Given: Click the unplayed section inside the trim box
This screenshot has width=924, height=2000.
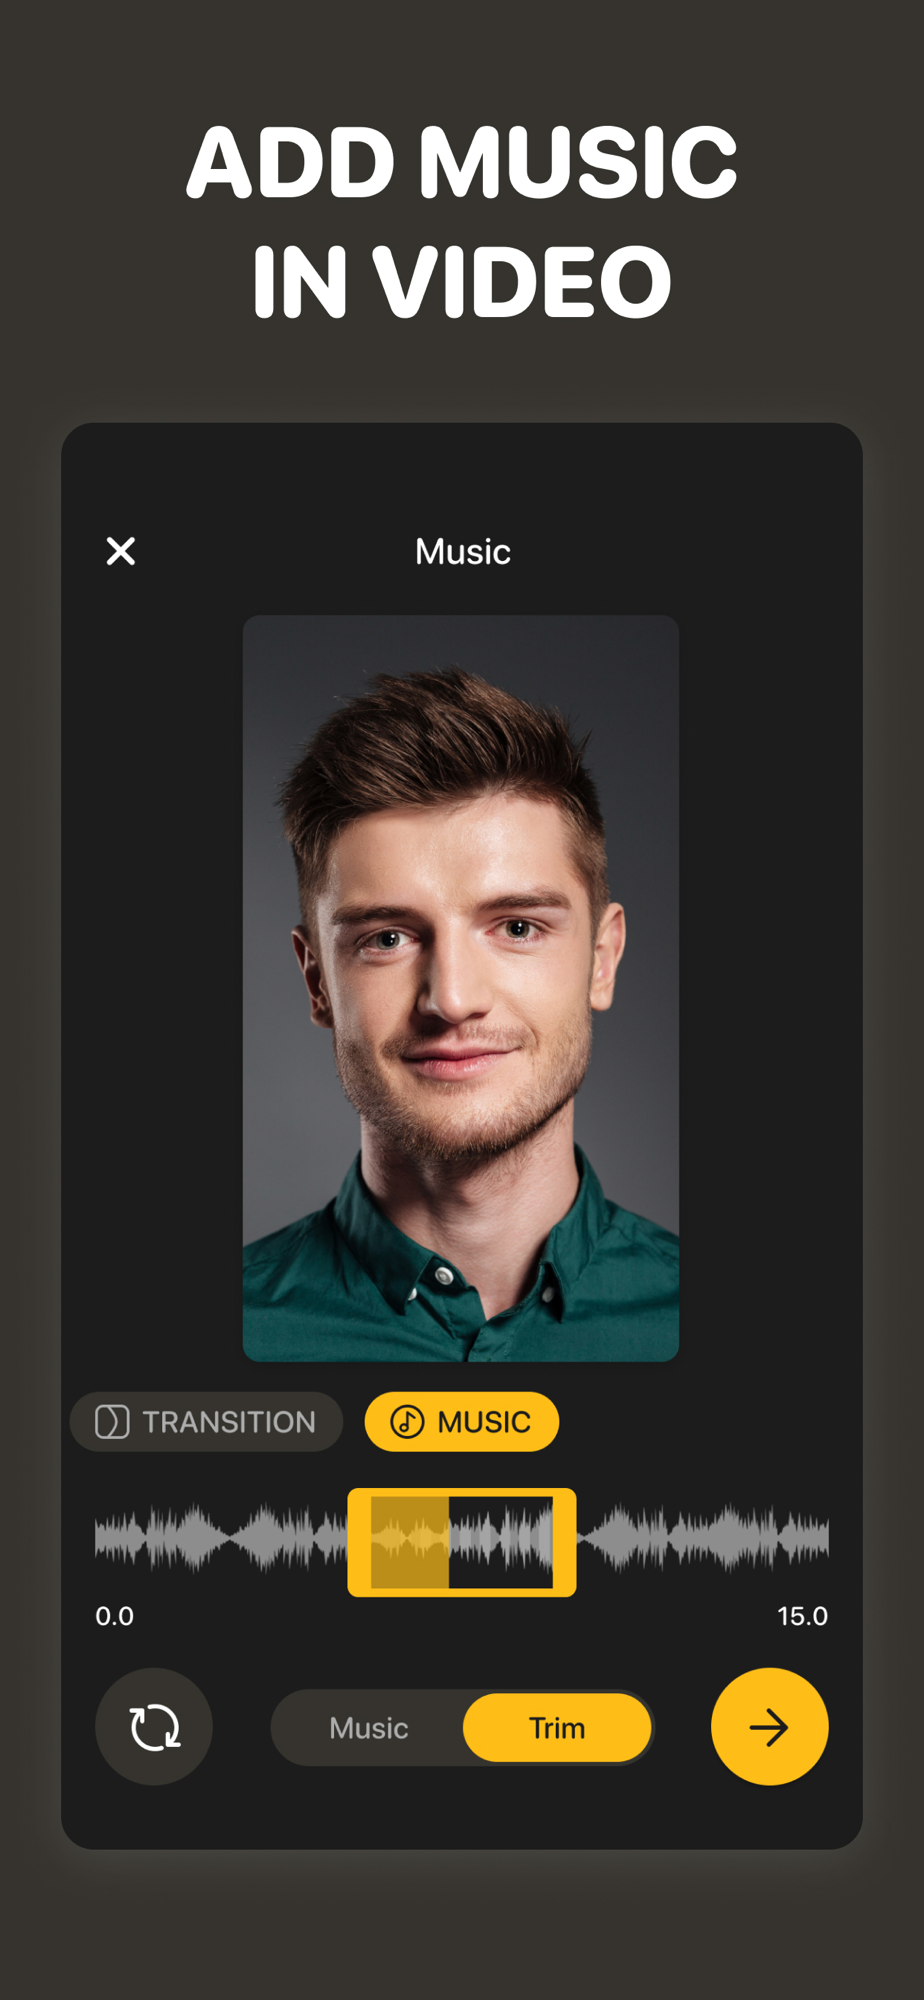Looking at the screenshot, I should tap(501, 1542).
